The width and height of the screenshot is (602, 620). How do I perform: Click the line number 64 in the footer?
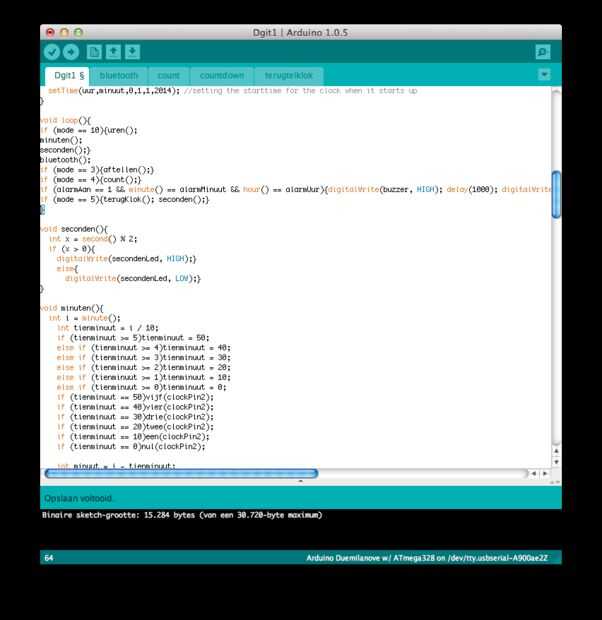[49, 558]
